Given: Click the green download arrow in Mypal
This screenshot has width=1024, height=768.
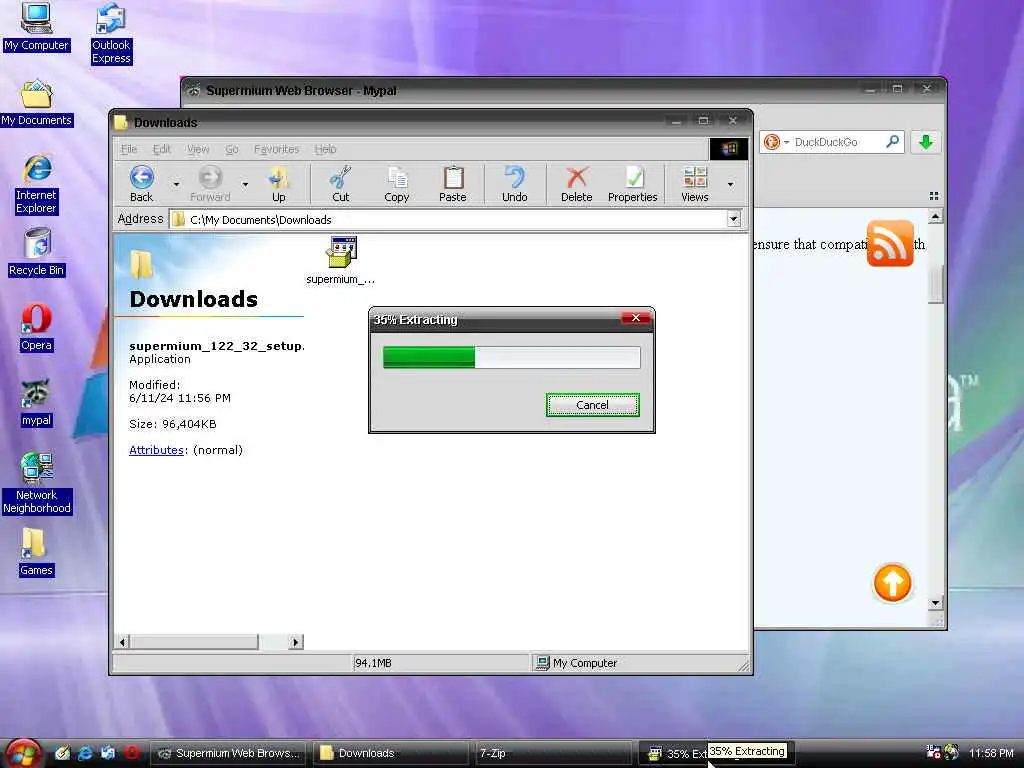Looking at the screenshot, I should click(925, 142).
